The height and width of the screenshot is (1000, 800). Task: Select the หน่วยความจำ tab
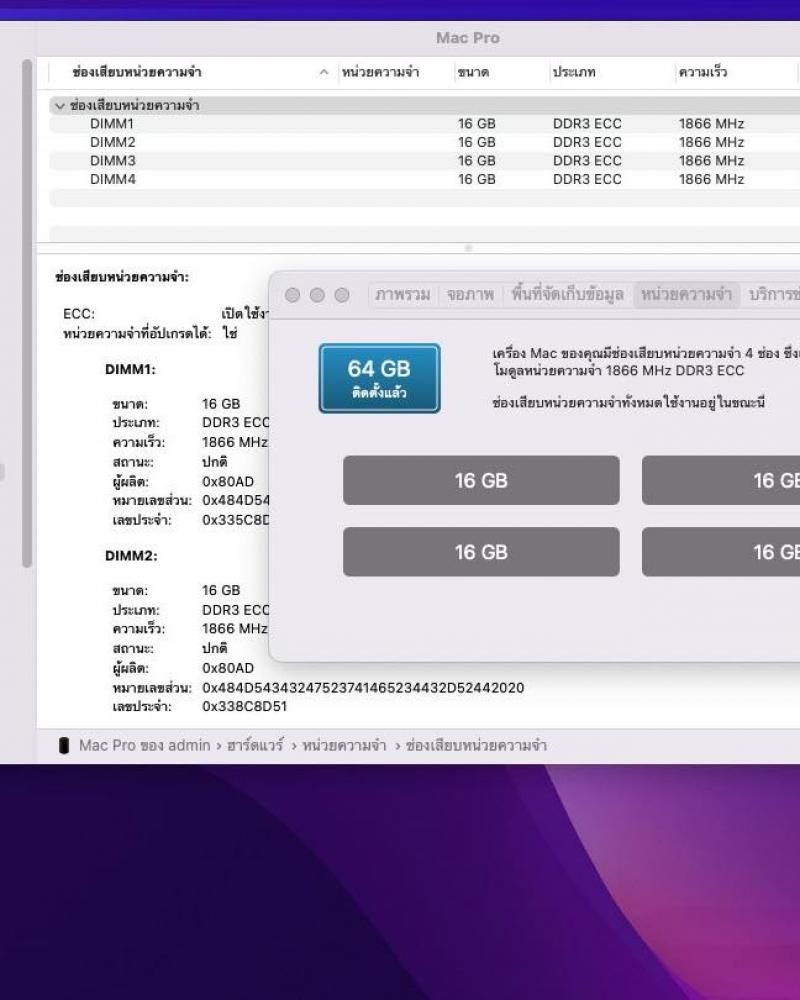[686, 295]
